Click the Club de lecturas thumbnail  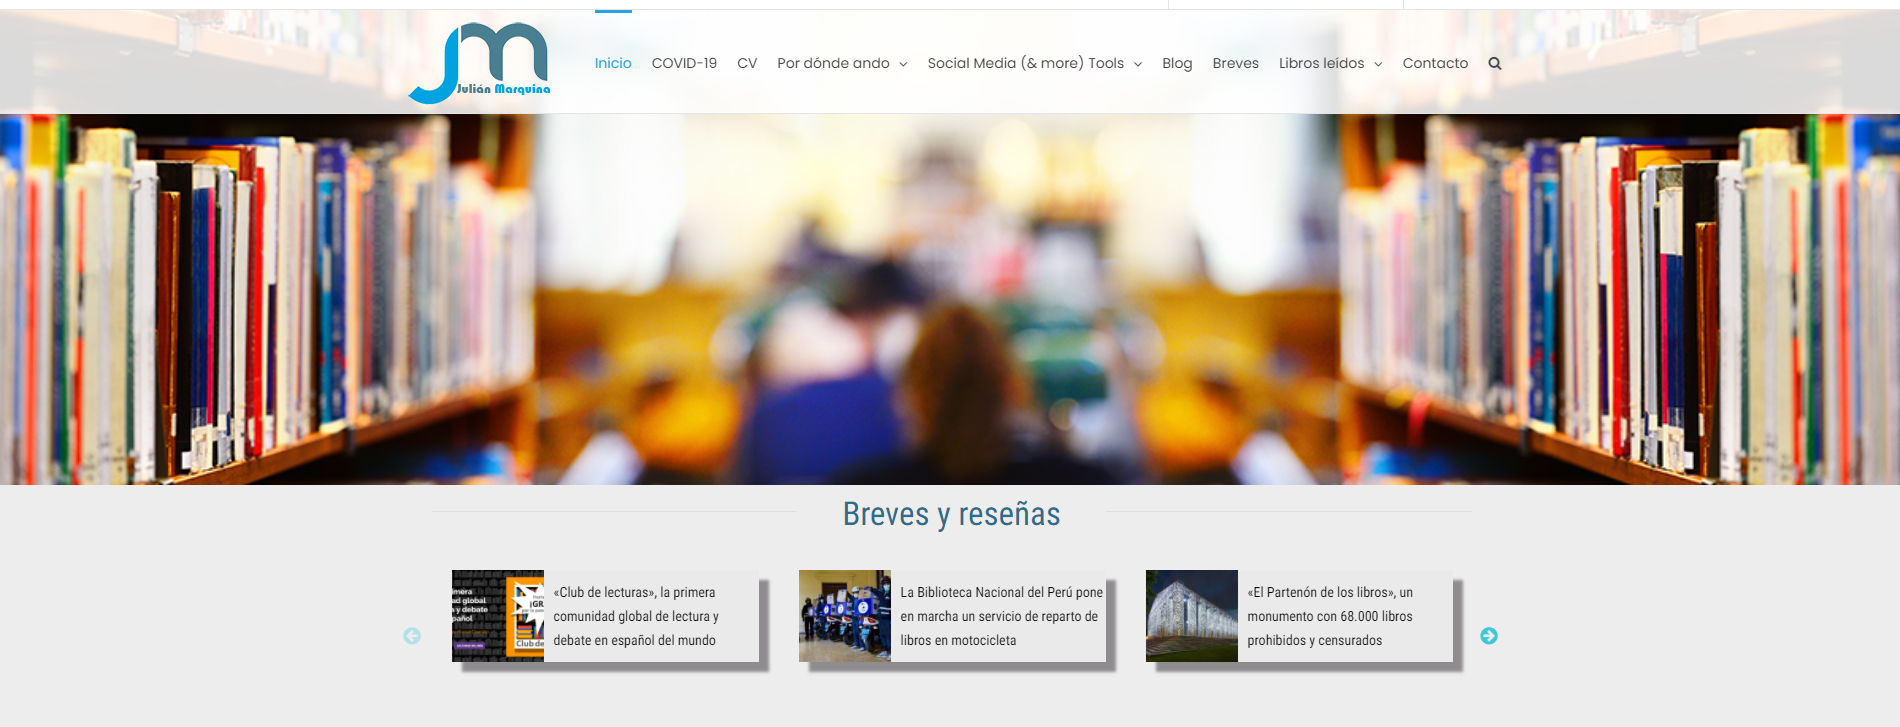click(498, 616)
